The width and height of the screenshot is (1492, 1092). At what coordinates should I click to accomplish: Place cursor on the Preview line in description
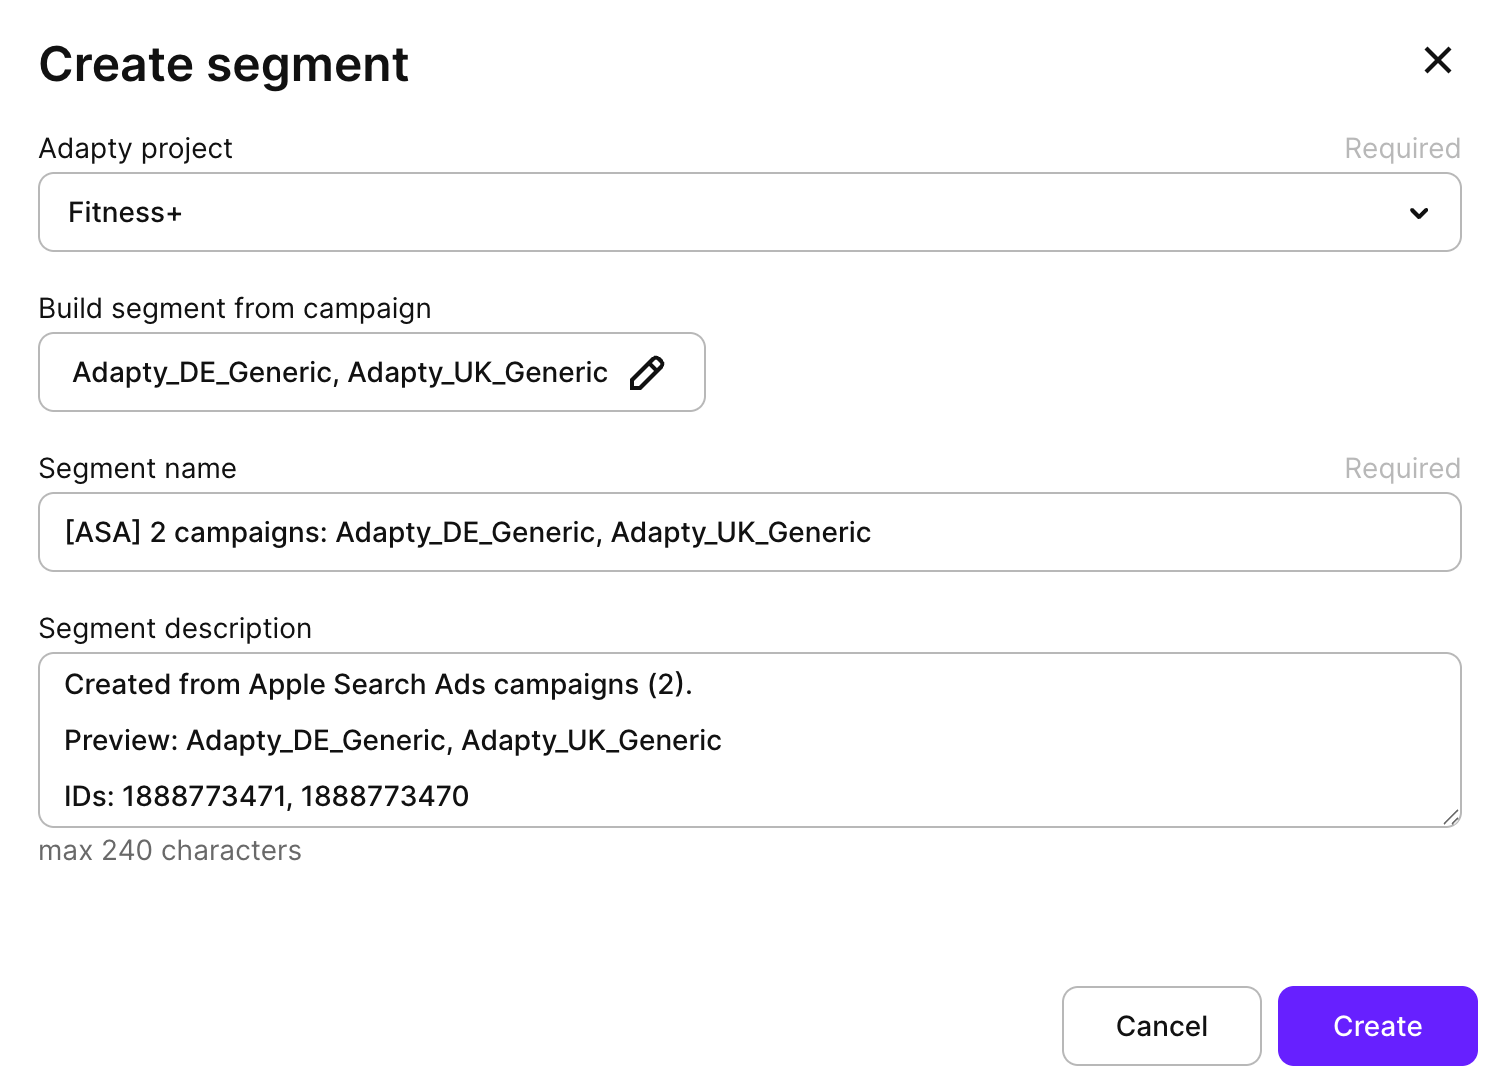(x=392, y=741)
